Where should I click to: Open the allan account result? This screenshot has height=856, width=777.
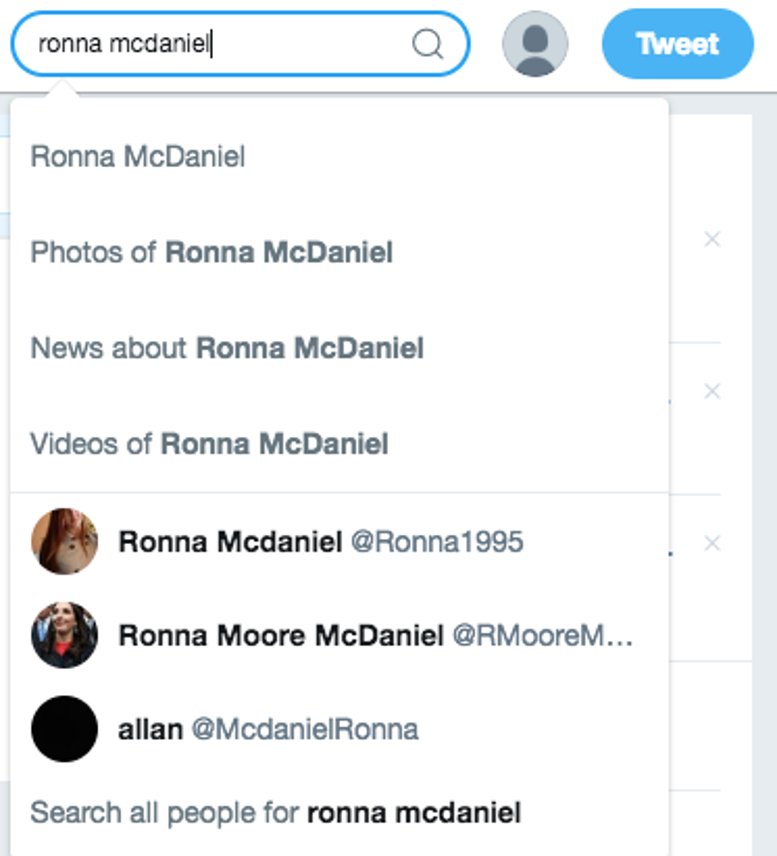pyautogui.click(x=150, y=729)
